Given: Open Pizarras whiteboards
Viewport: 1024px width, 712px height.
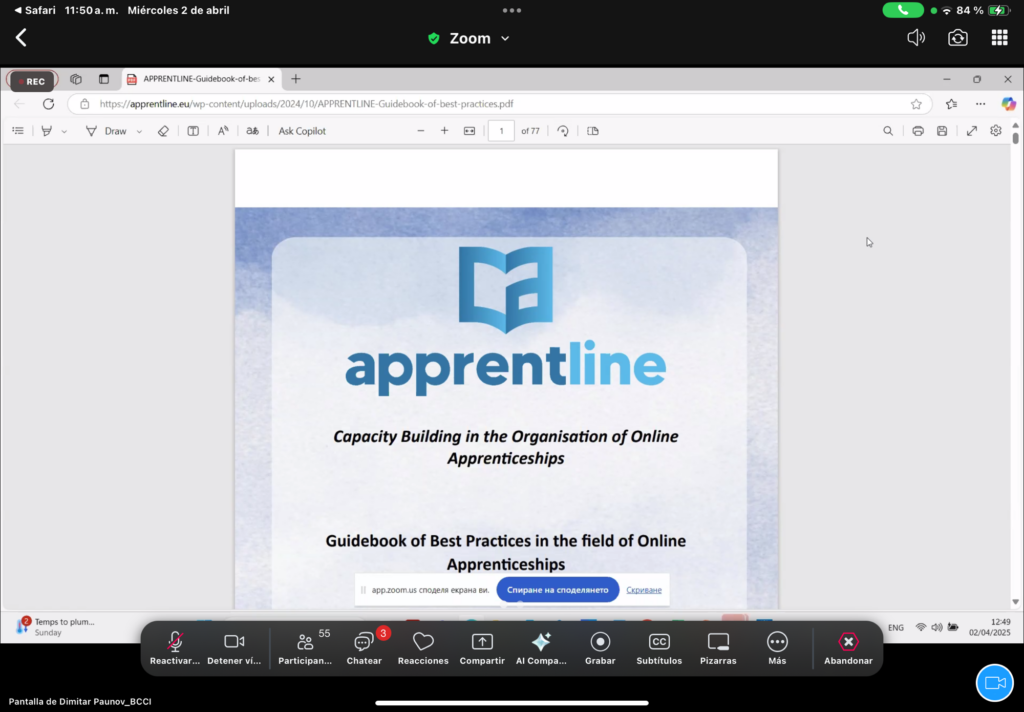Looking at the screenshot, I should click(x=718, y=647).
